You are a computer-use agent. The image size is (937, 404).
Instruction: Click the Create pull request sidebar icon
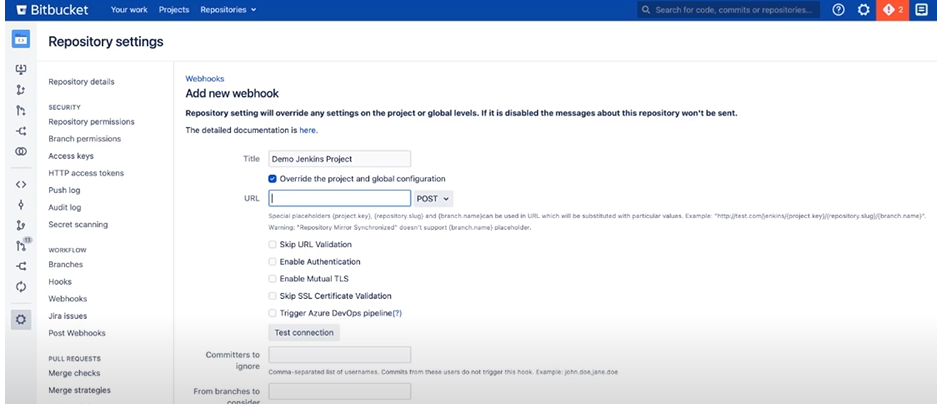click(21, 110)
